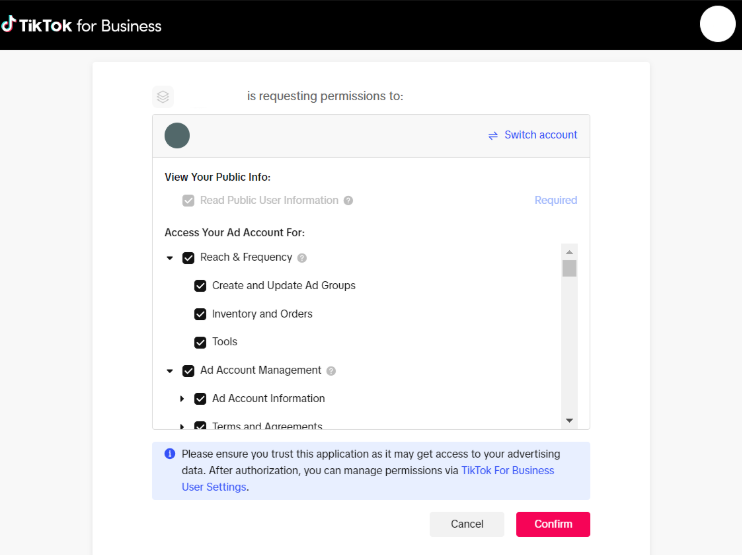Click help icon next to Read Public User Information
Image resolution: width=742 pixels, height=555 pixels.
coord(348,201)
